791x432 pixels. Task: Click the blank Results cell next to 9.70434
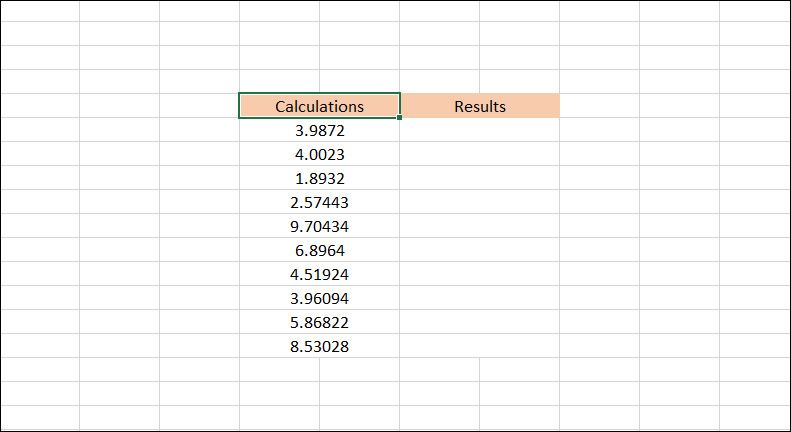click(x=480, y=226)
